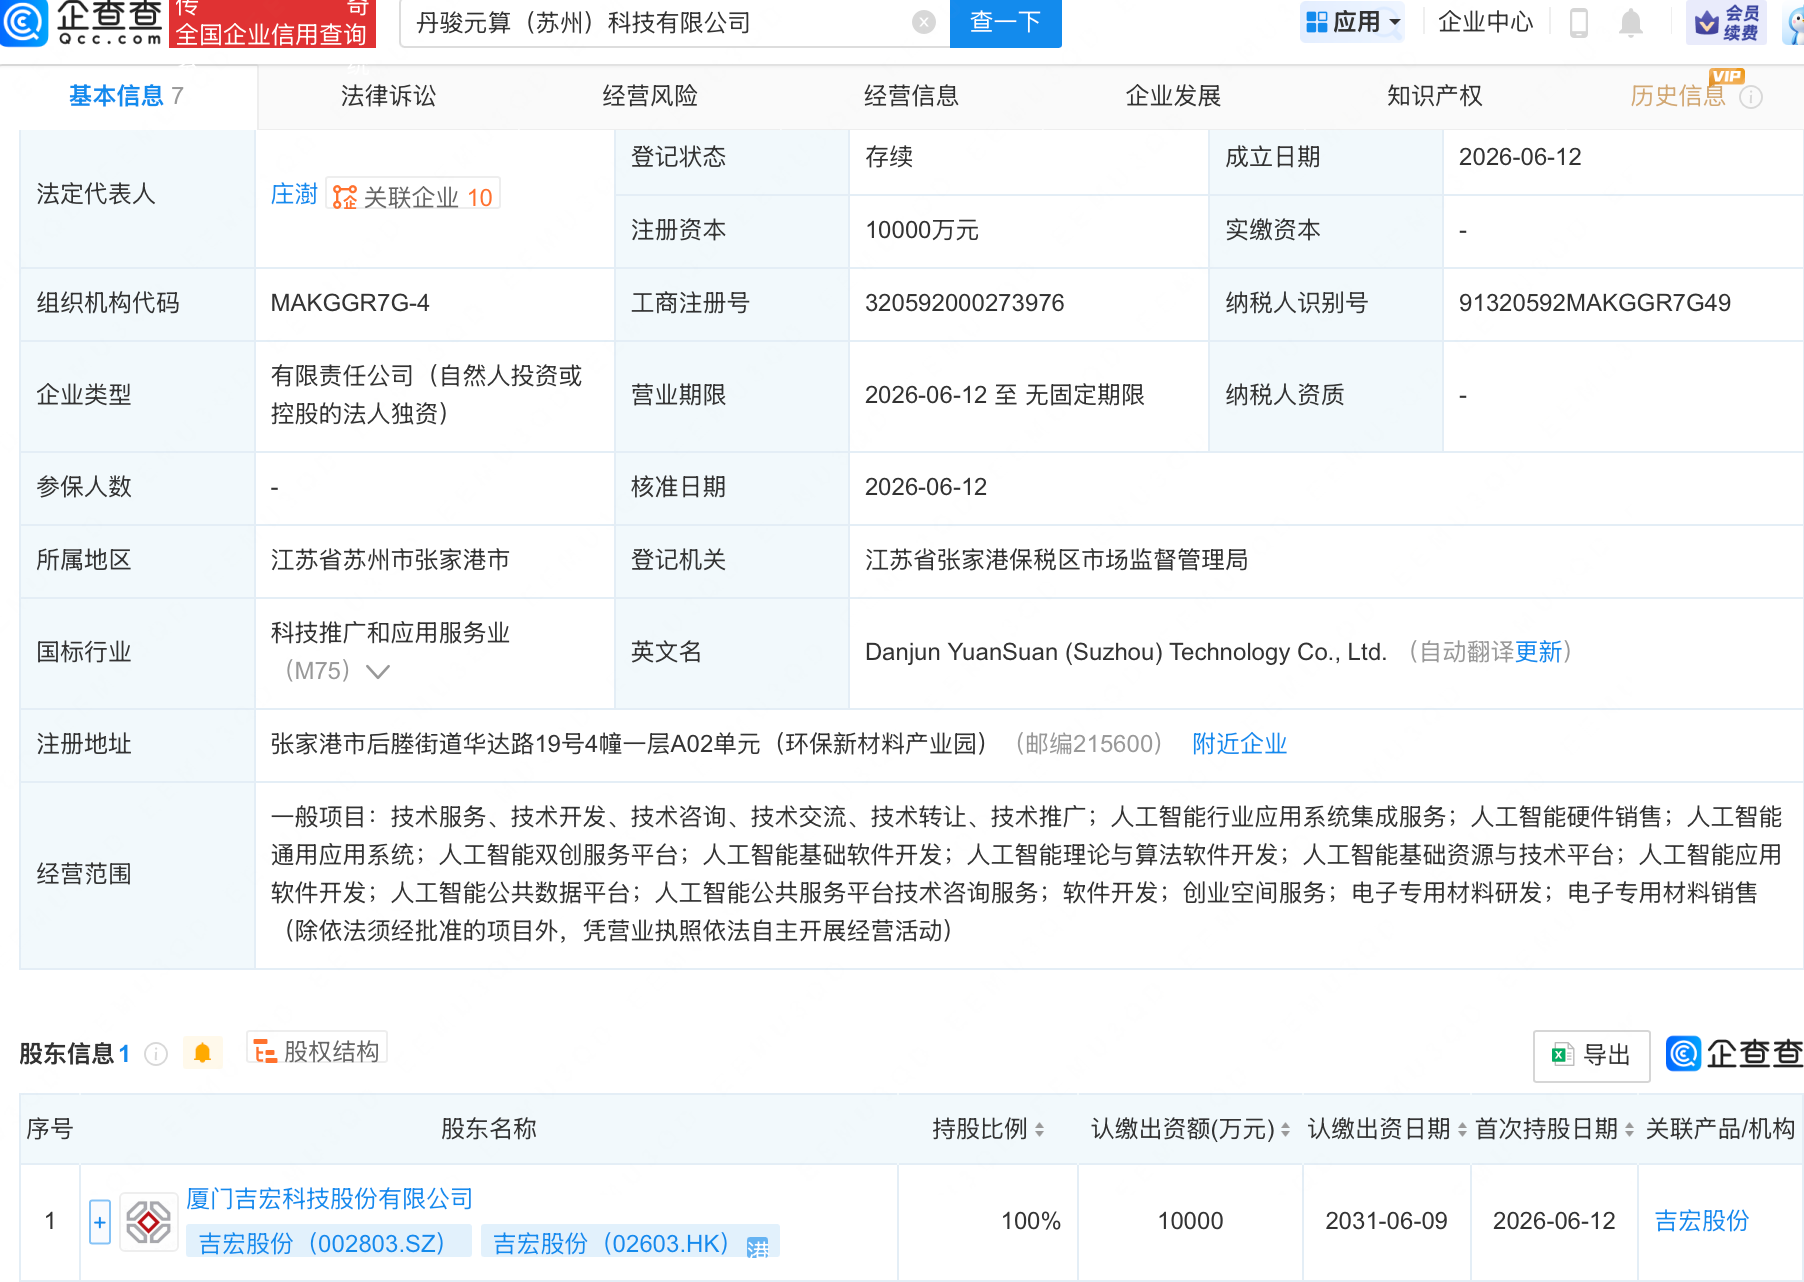
Task: Open the 历史信息 VIP tab
Action: (x=1678, y=96)
